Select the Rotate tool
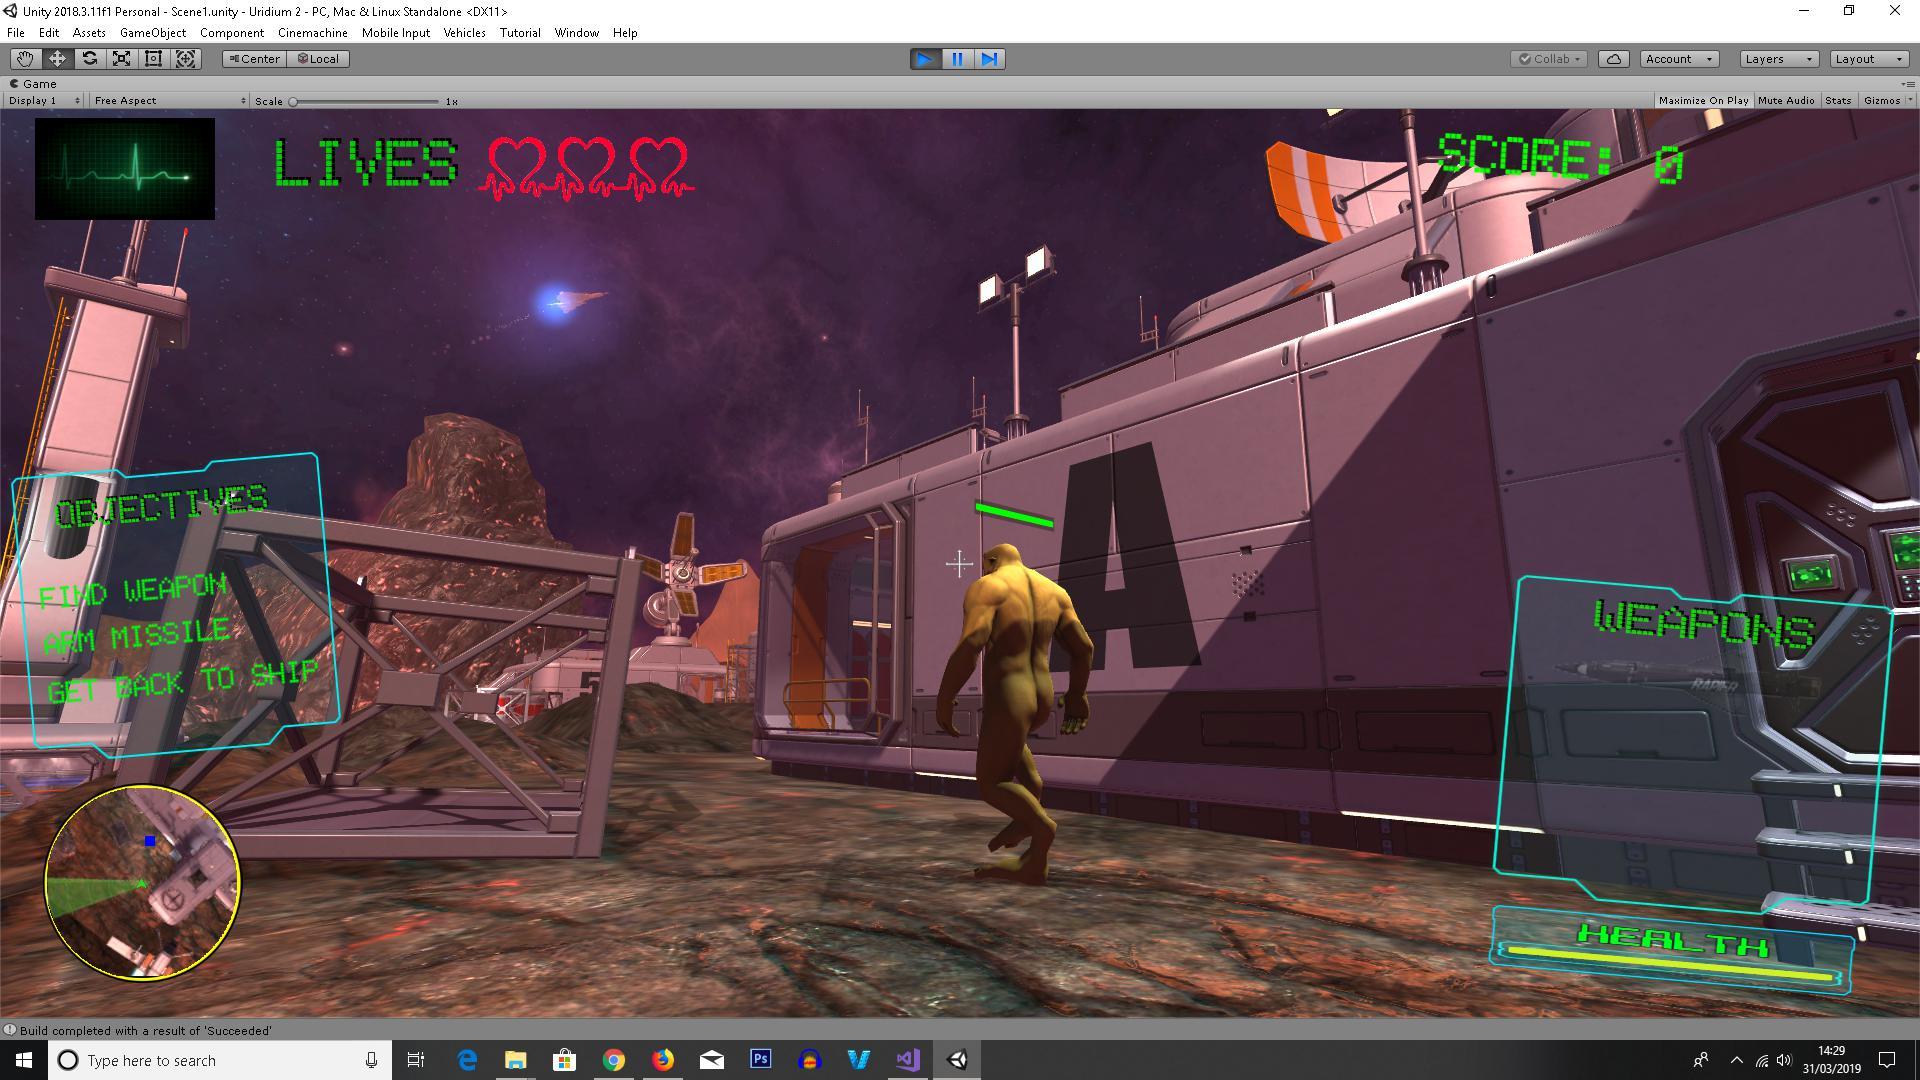The width and height of the screenshot is (1920, 1080). pyautogui.click(x=89, y=59)
